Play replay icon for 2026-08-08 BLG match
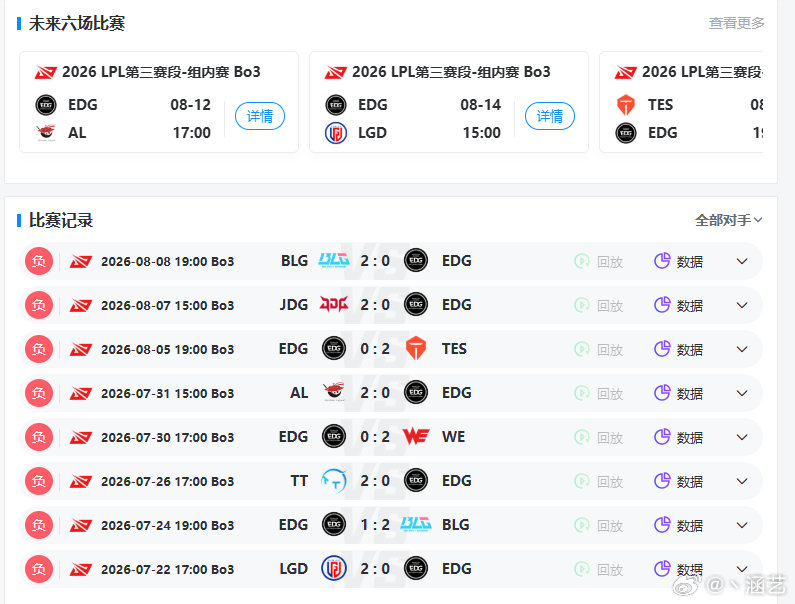The width and height of the screenshot is (795, 604). (582, 261)
